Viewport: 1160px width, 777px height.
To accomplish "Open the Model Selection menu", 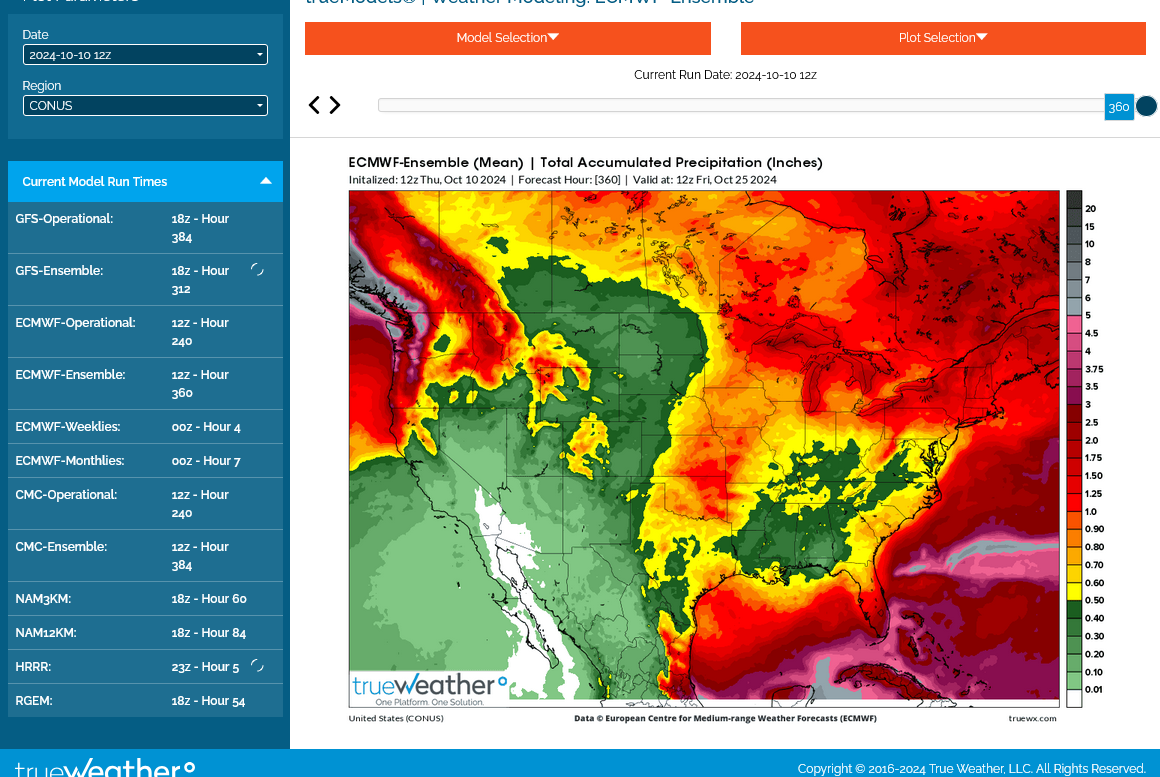I will pos(508,38).
